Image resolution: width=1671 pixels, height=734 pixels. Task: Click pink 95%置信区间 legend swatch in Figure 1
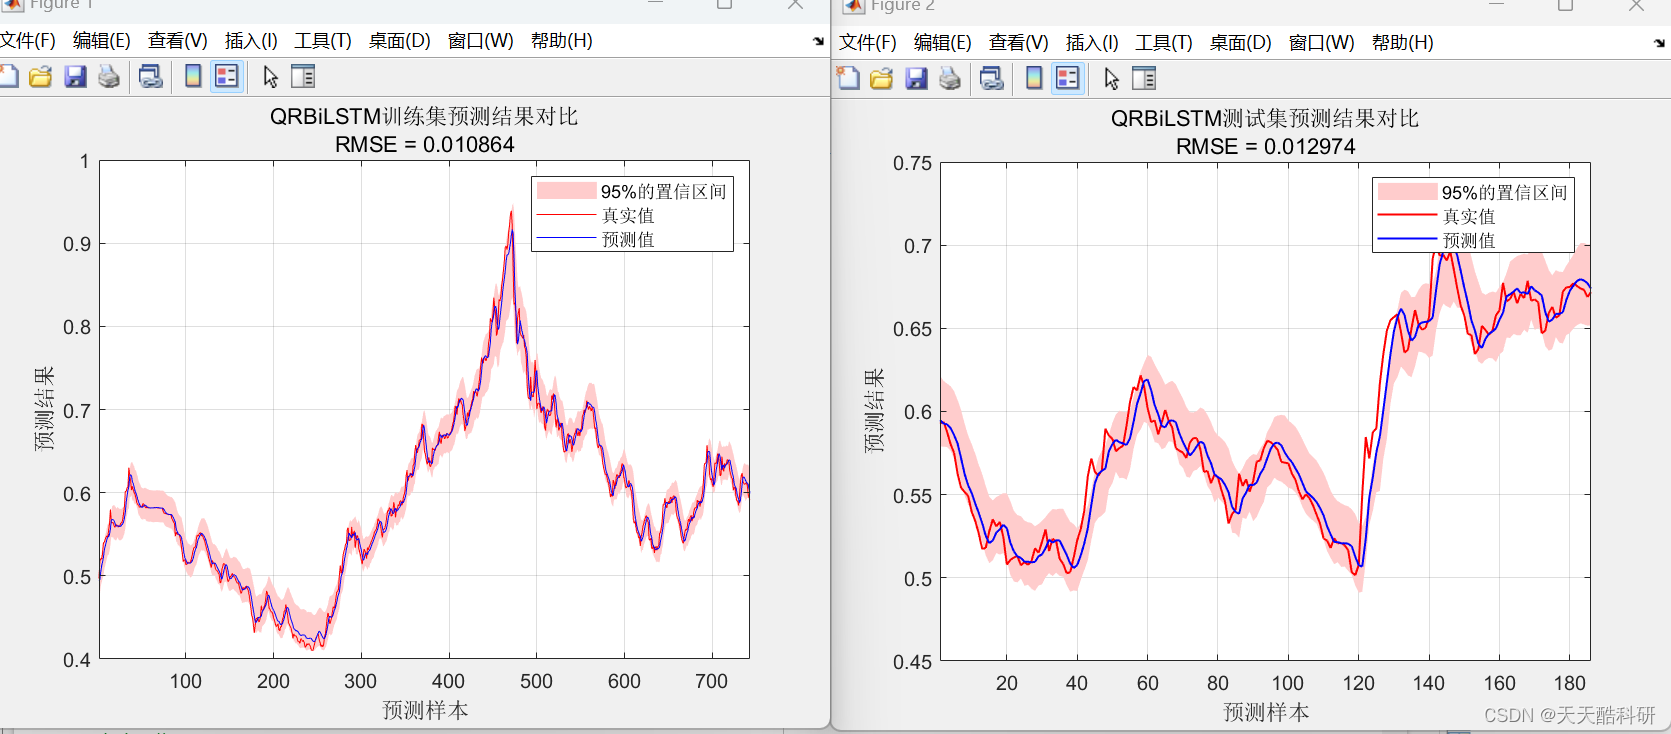[x=566, y=191]
